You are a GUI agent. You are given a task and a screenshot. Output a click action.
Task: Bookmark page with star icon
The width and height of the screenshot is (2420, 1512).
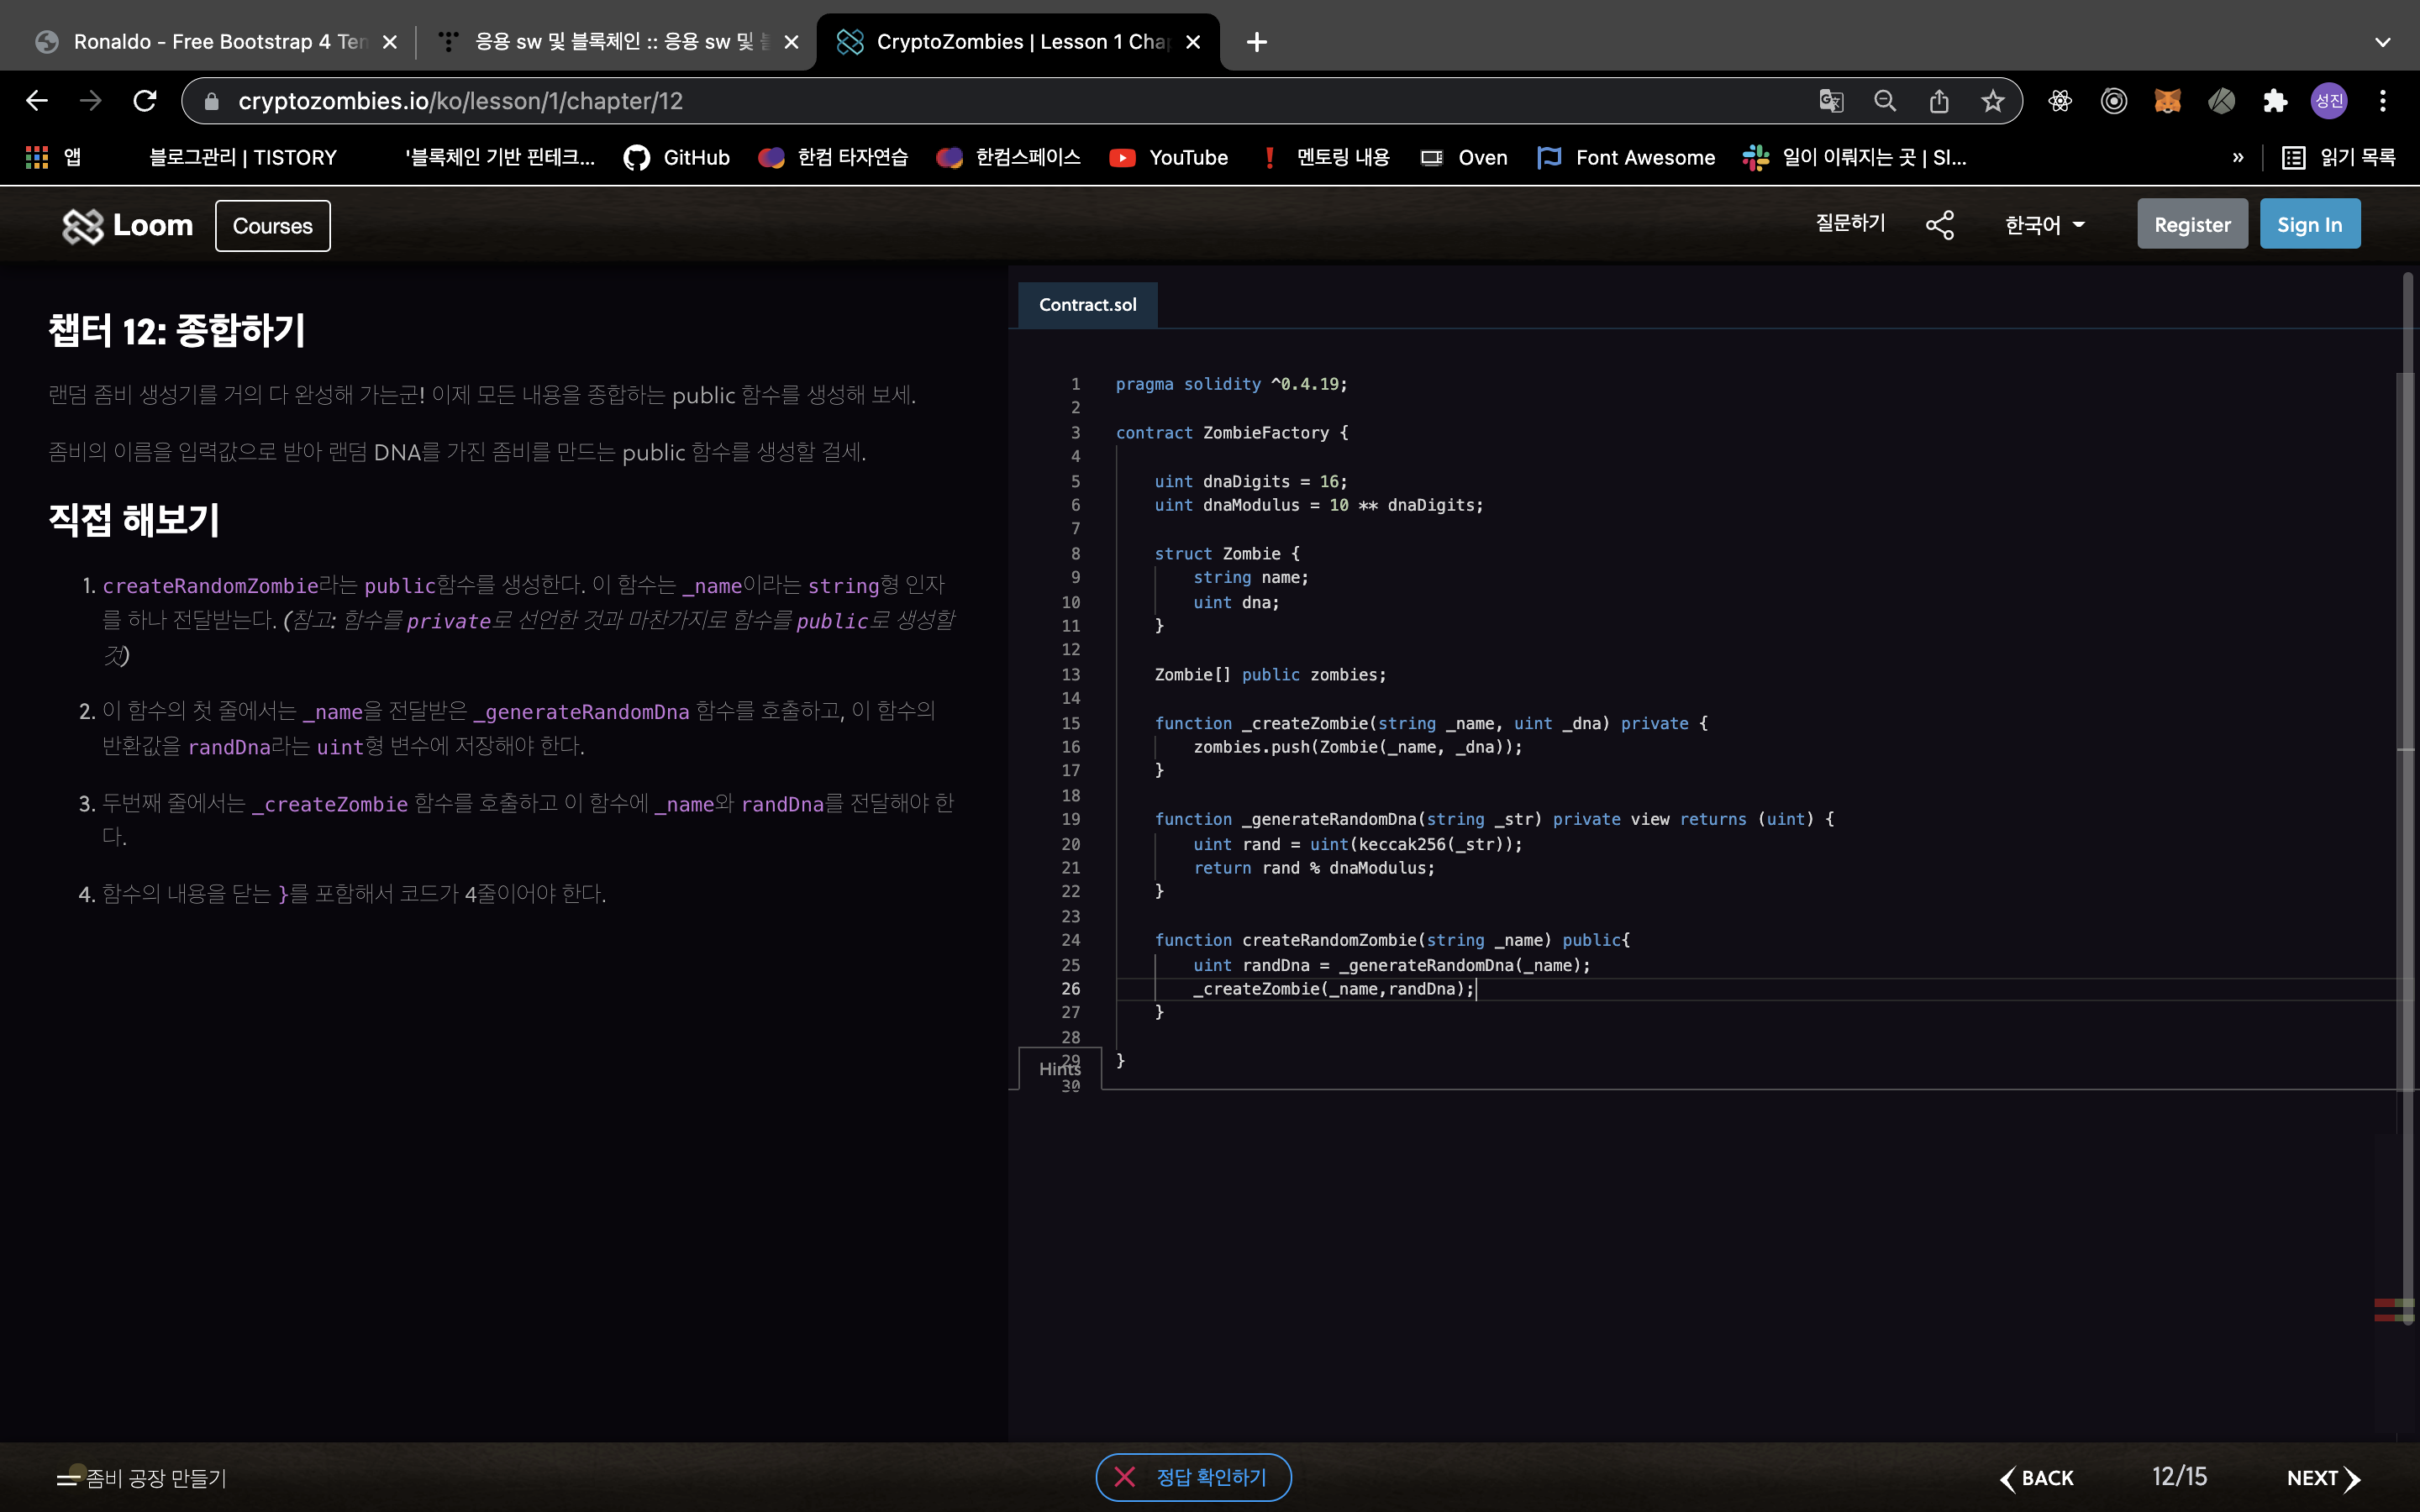coord(1992,101)
